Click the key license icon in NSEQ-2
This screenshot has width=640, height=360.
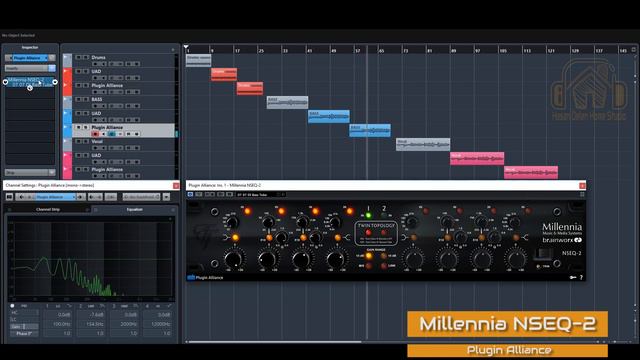(573, 278)
